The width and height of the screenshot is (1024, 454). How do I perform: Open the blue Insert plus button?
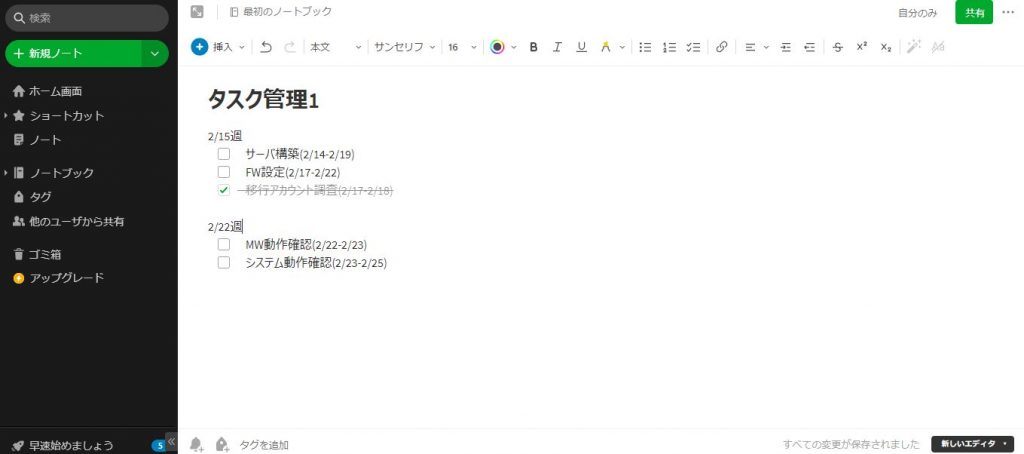click(x=199, y=47)
